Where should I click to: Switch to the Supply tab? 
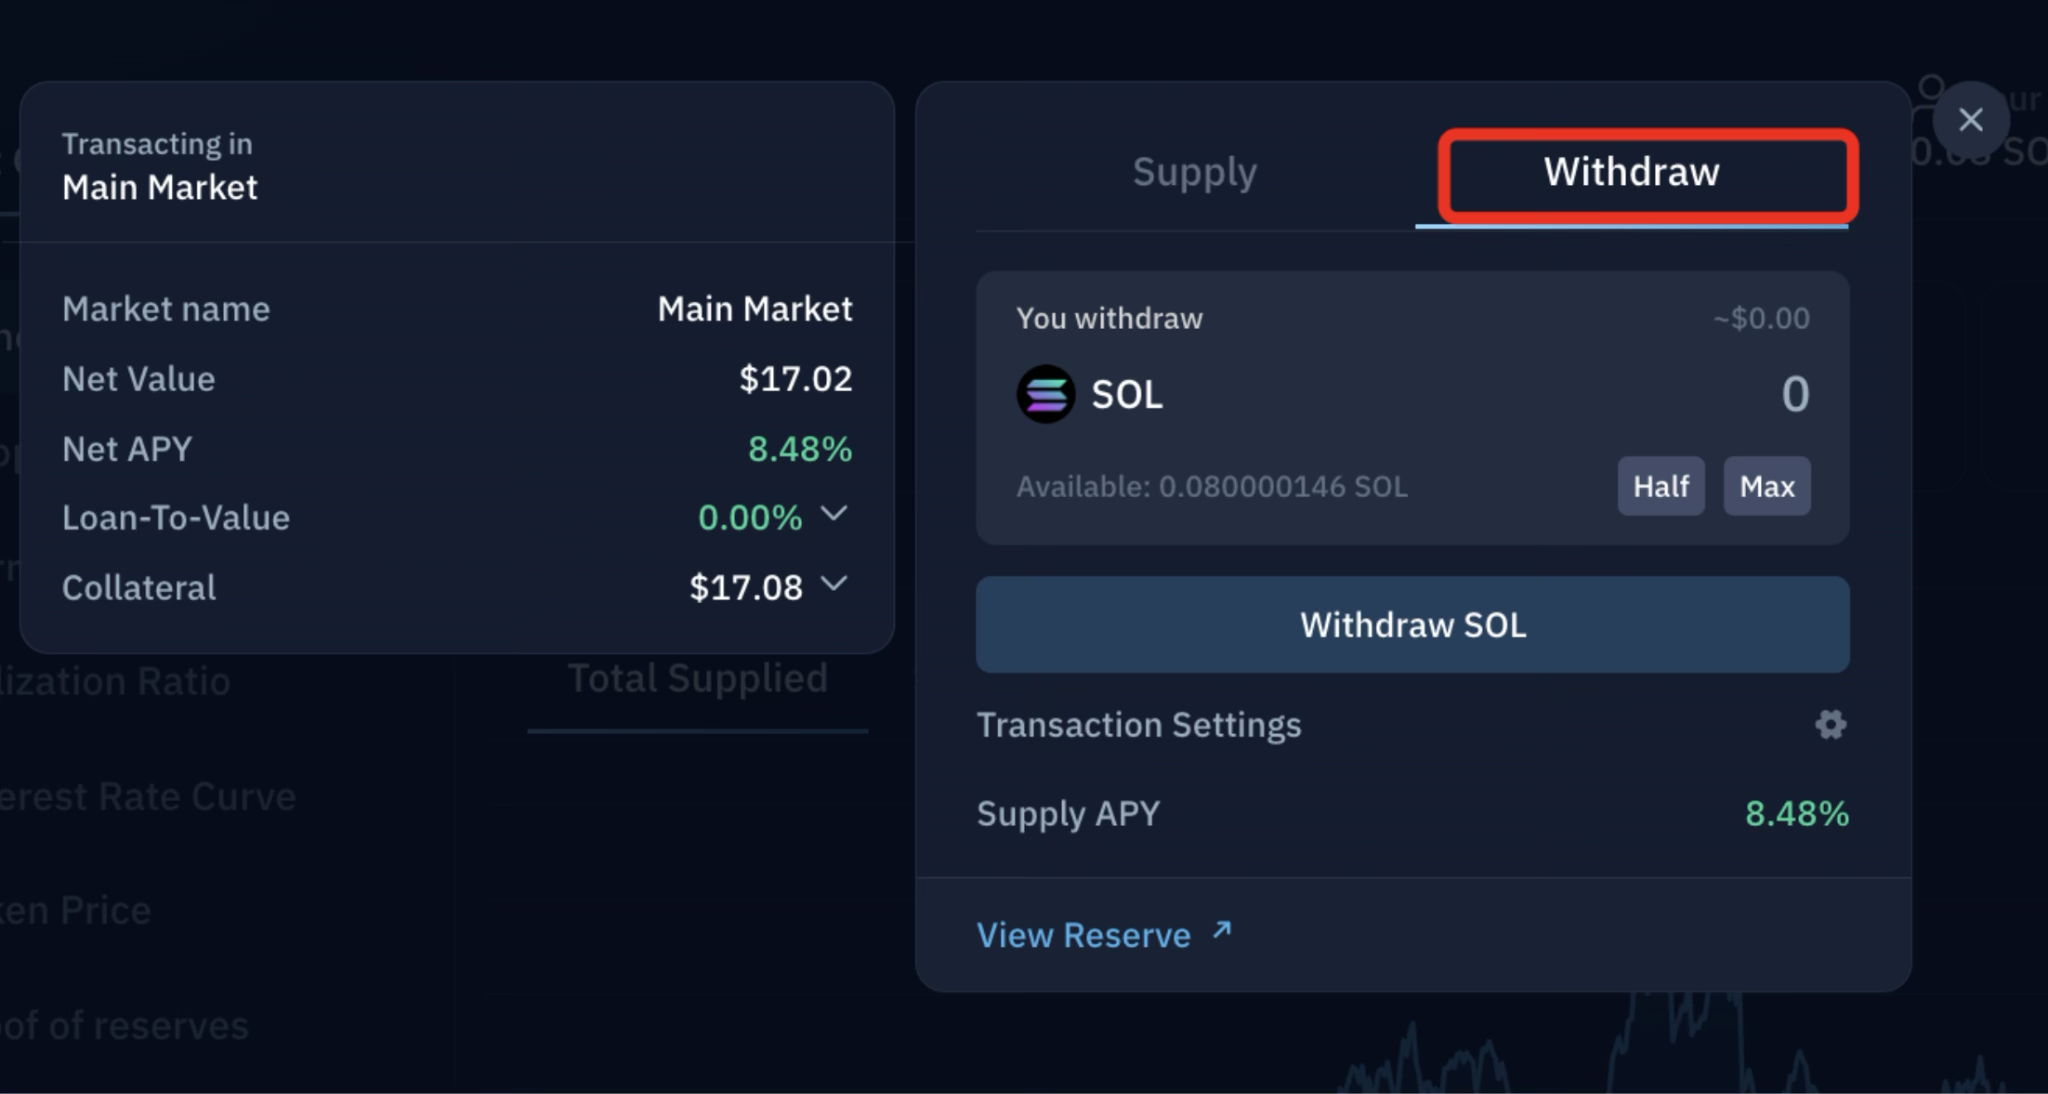[1194, 172]
